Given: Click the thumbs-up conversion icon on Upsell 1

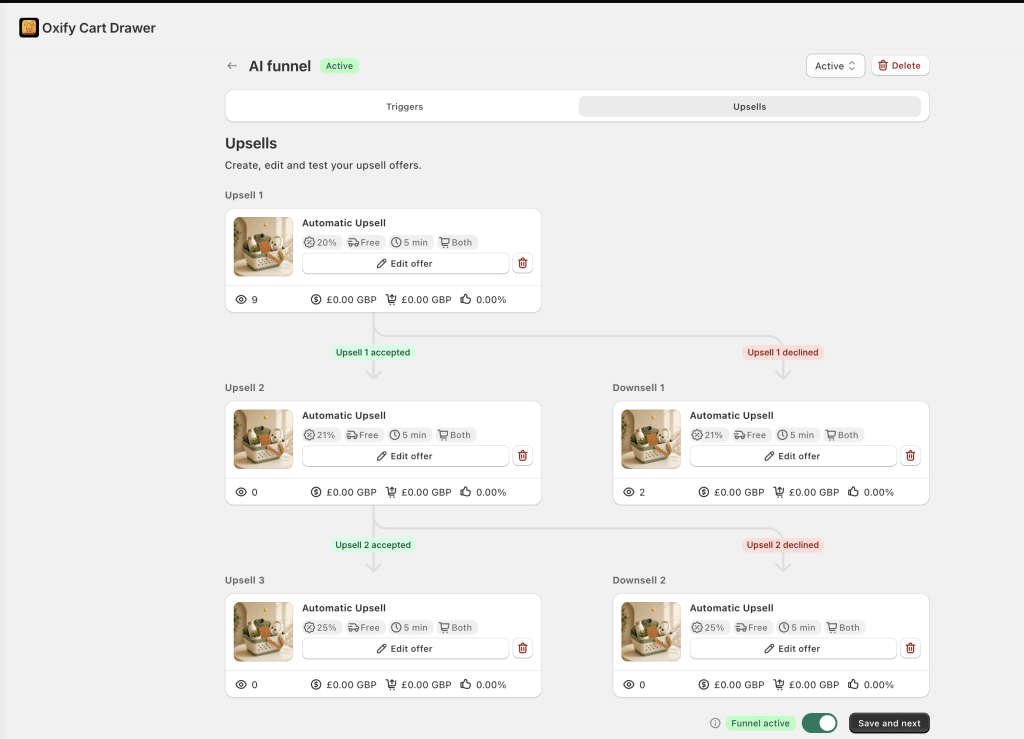Looking at the screenshot, I should click(x=466, y=299).
